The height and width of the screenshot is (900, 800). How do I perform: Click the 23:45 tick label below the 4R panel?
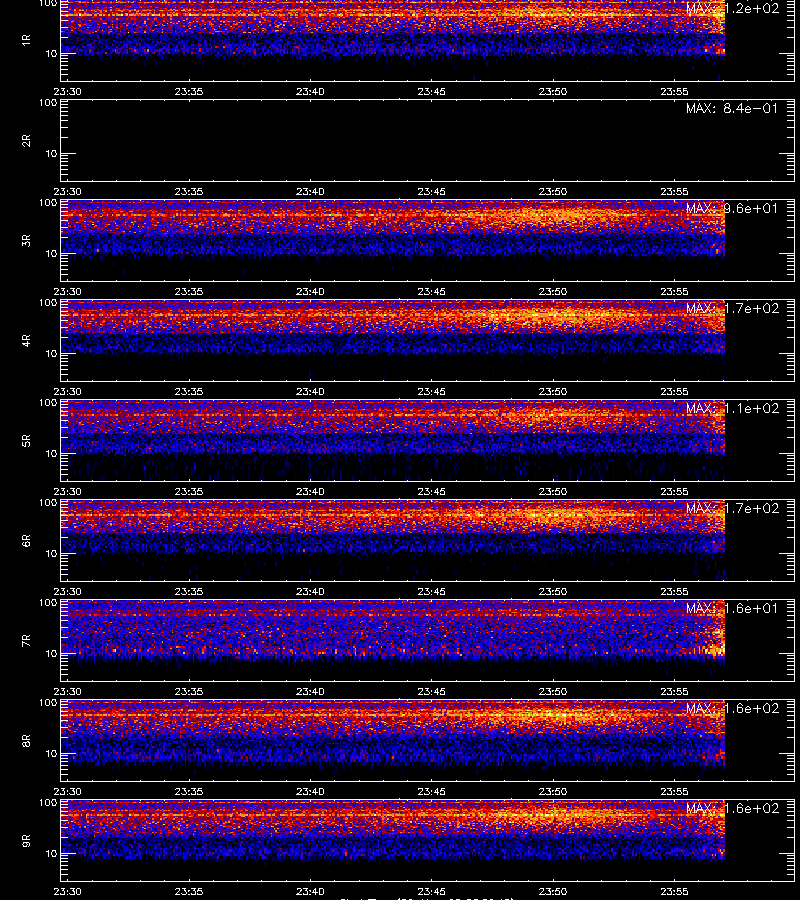(x=431, y=391)
